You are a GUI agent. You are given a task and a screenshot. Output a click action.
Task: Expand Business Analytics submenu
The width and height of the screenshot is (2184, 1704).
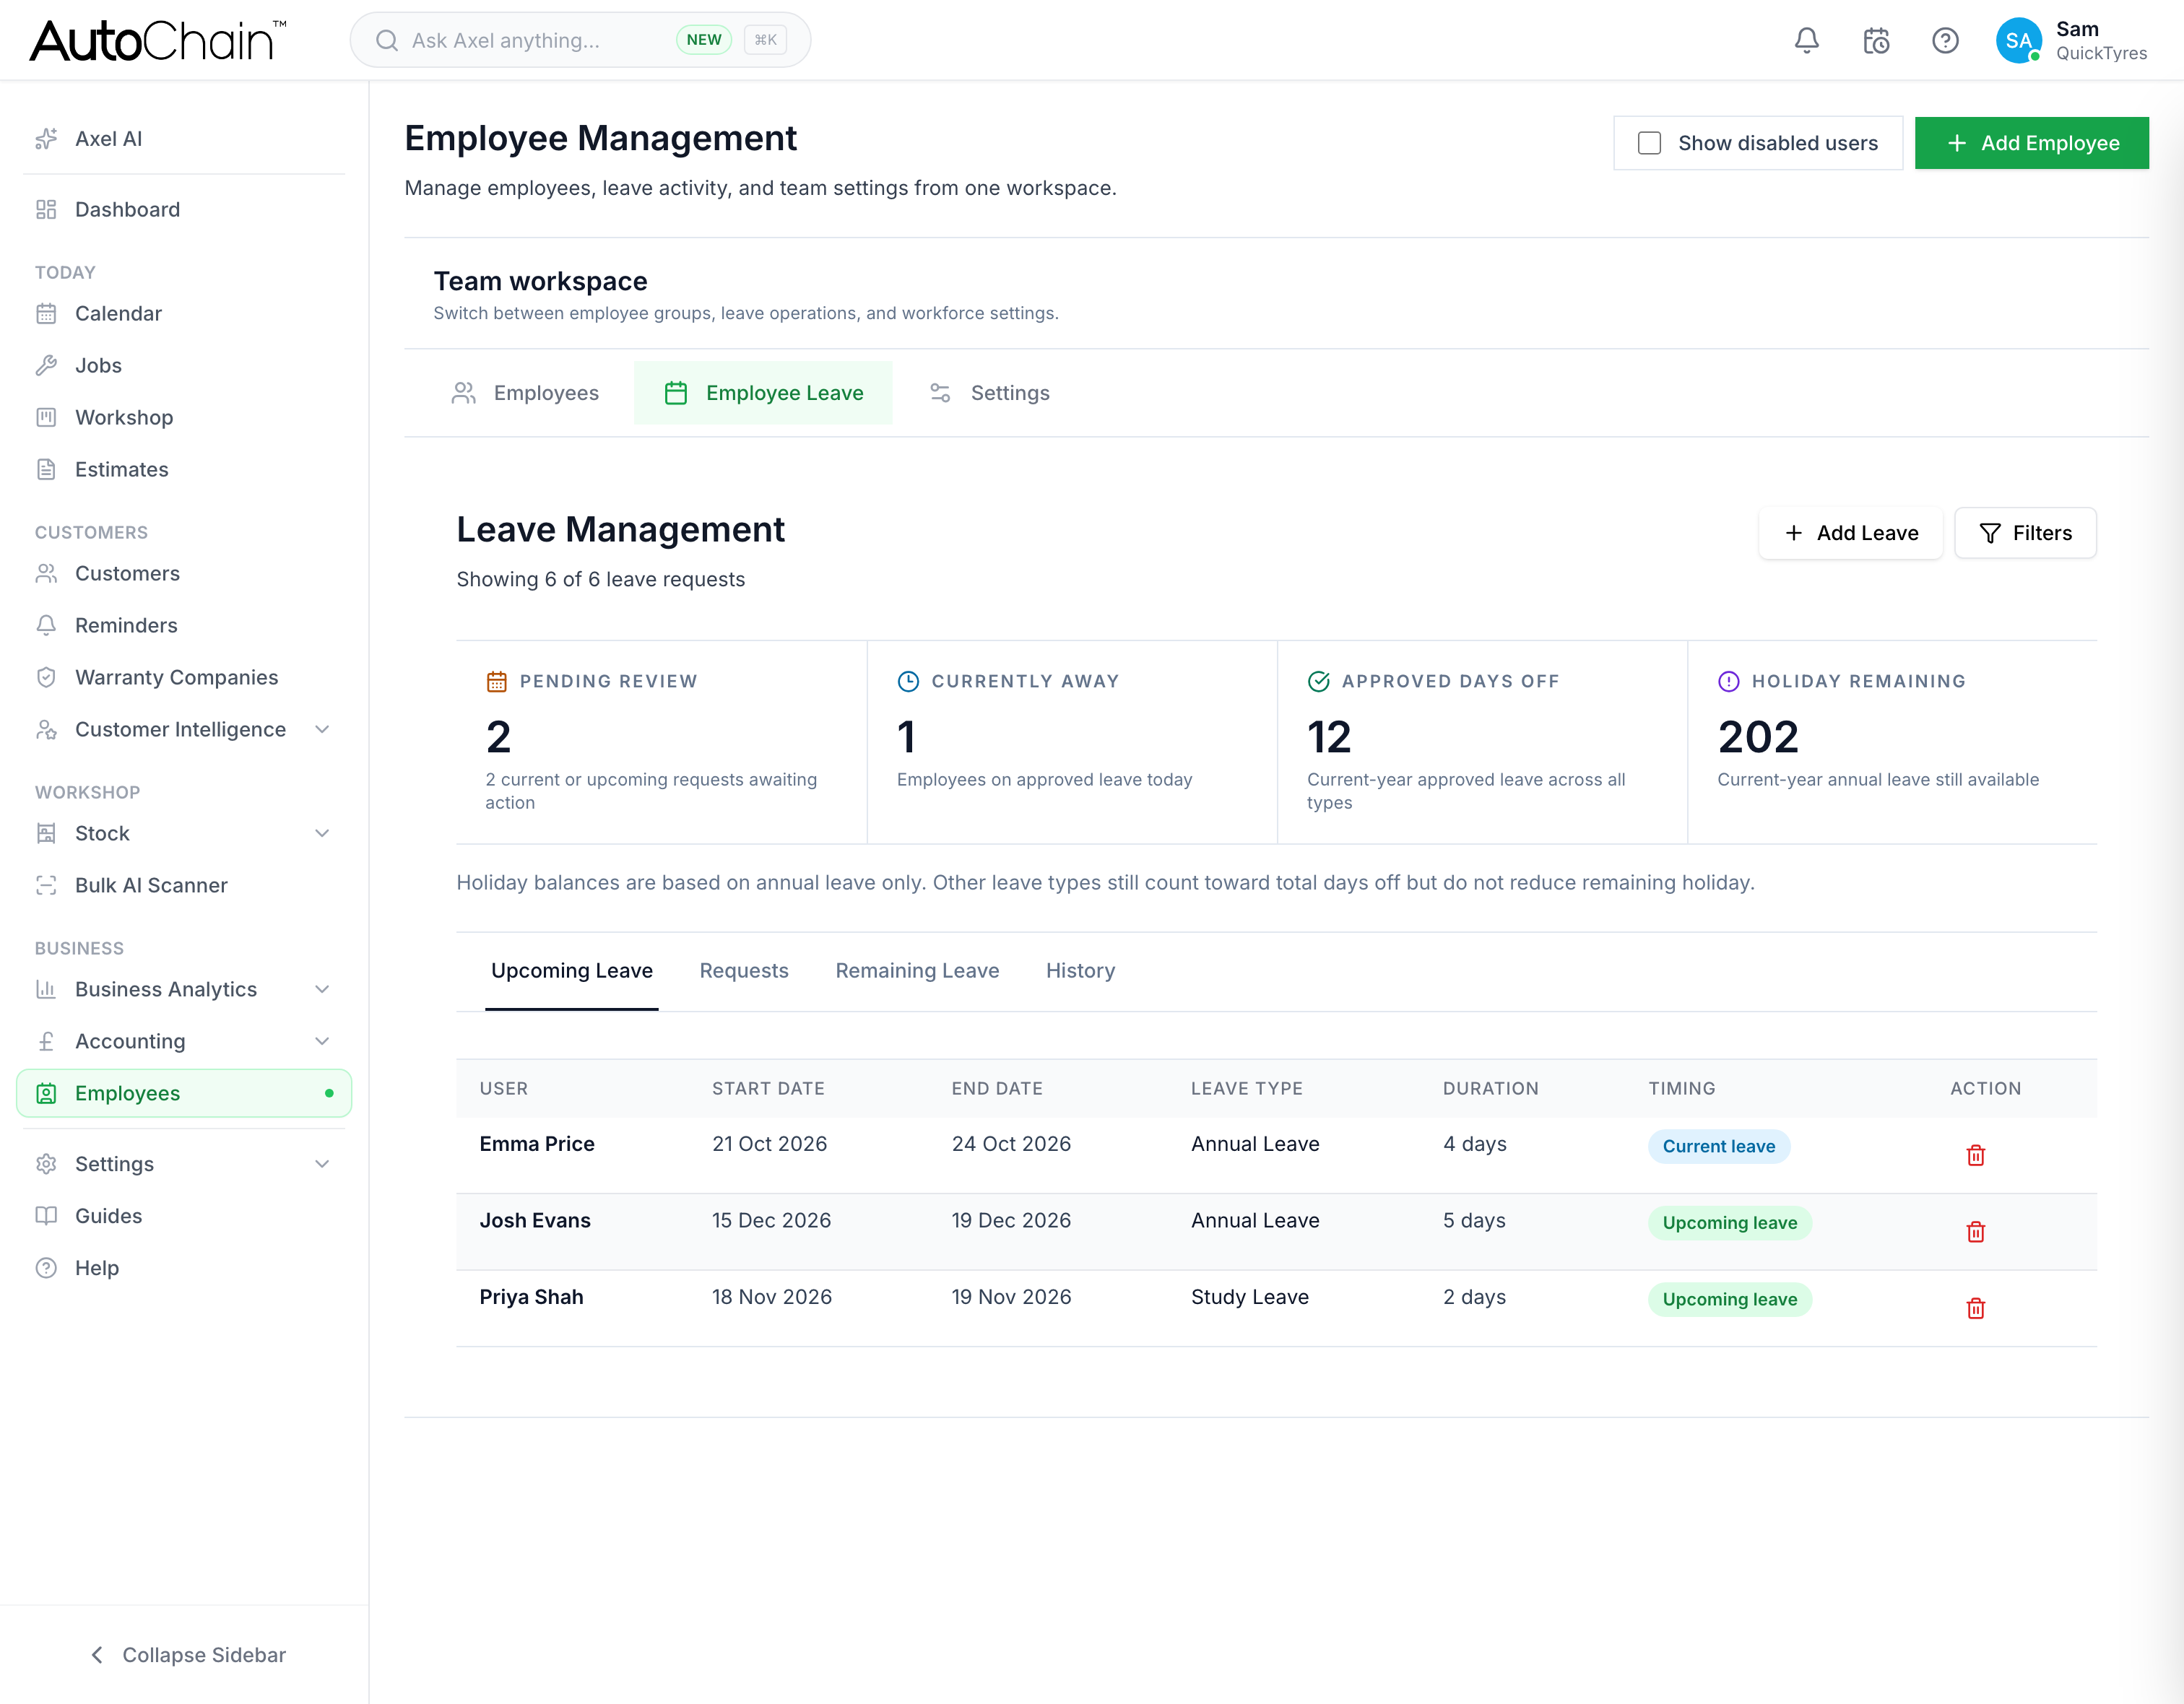(x=322, y=989)
